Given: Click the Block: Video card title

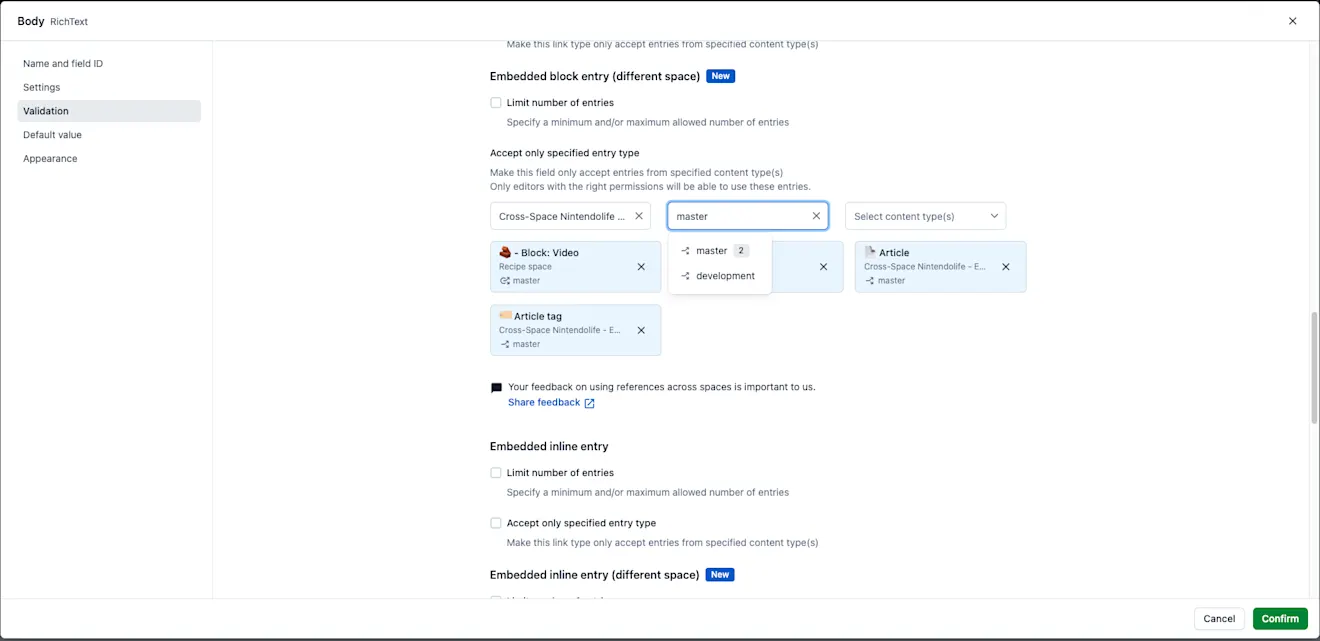Looking at the screenshot, I should click(x=546, y=253).
